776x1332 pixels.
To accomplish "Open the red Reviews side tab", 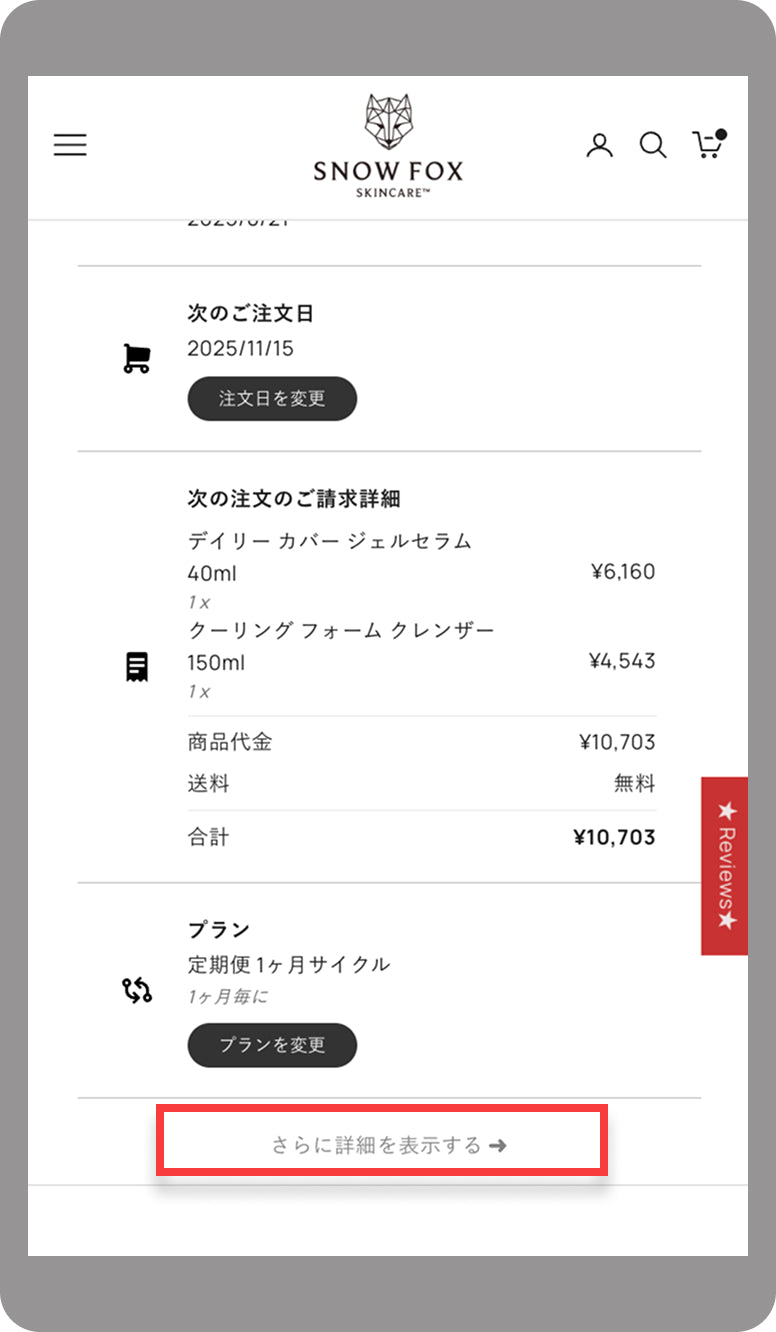I will tap(725, 866).
